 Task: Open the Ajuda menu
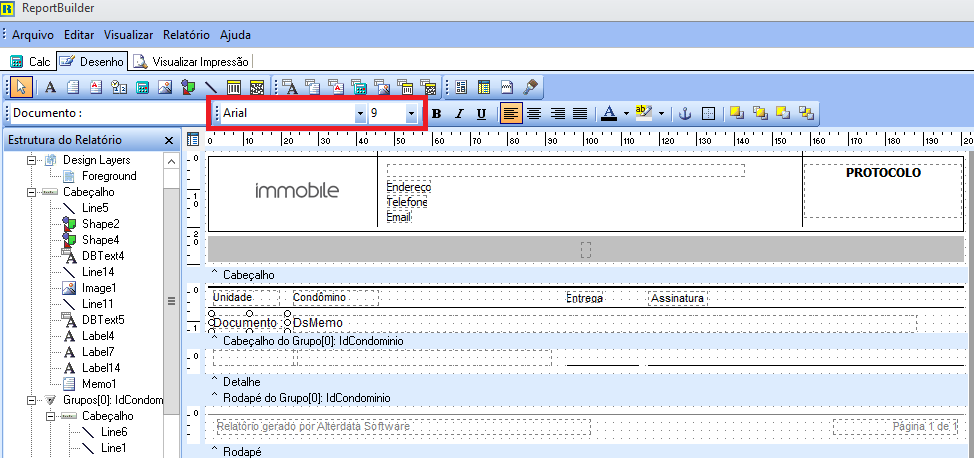pyautogui.click(x=235, y=35)
